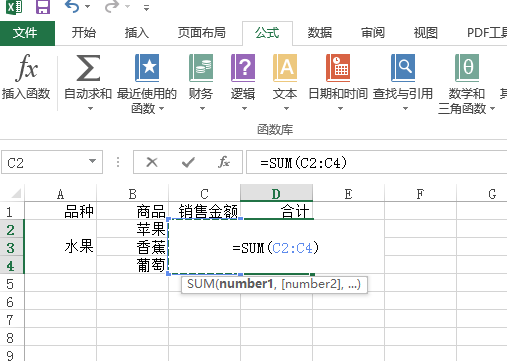Click the SUM function name in tooltip
507x361 pixels.
[201, 284]
